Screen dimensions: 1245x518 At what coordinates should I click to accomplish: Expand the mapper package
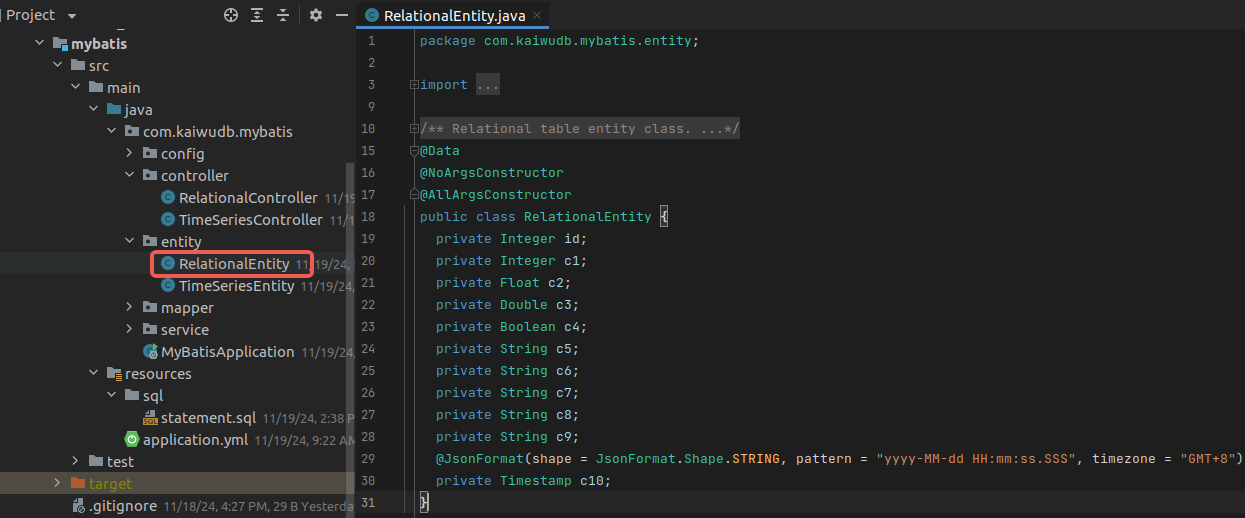(130, 307)
